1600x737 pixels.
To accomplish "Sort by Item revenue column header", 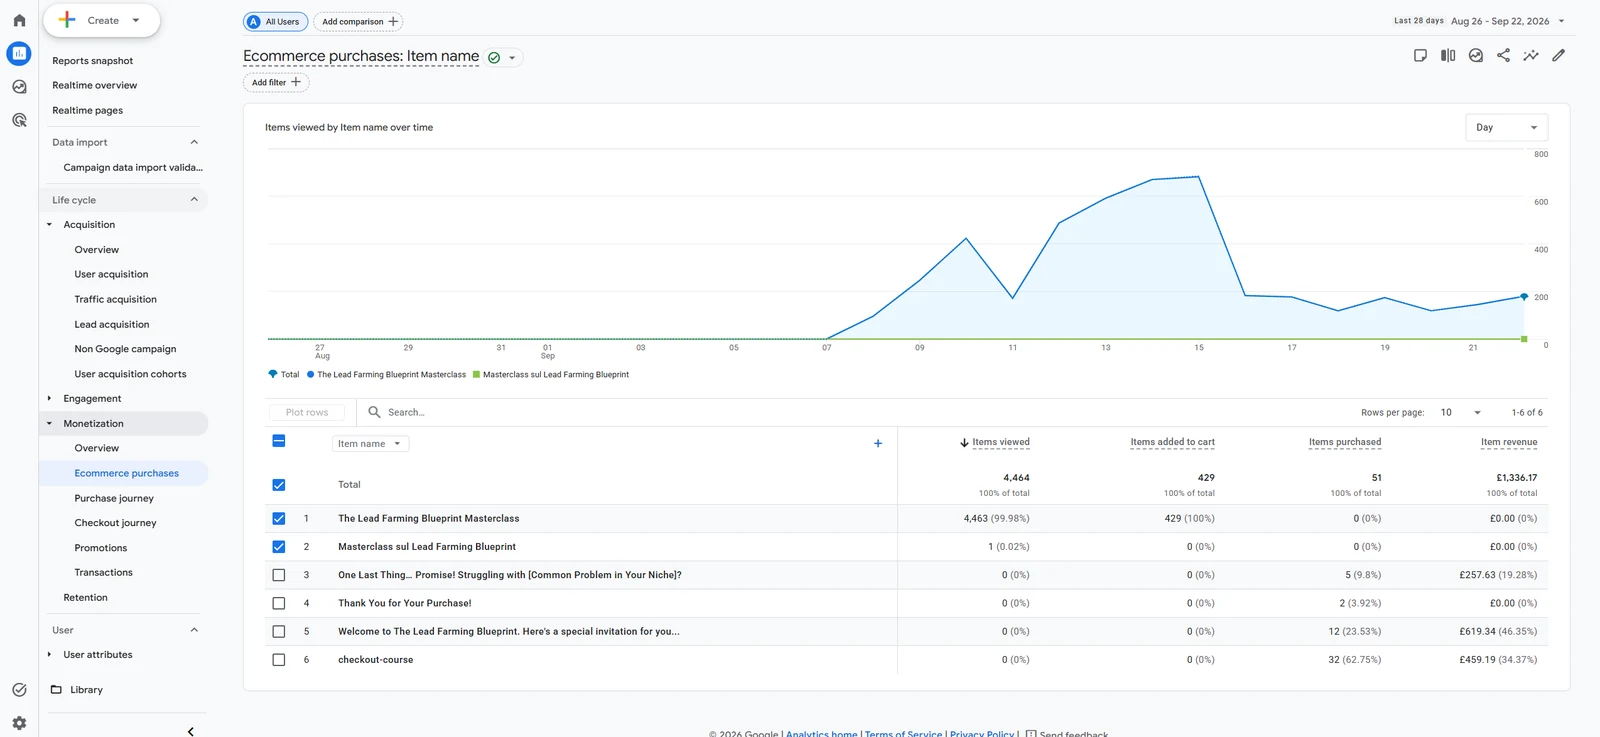I will pyautogui.click(x=1509, y=442).
